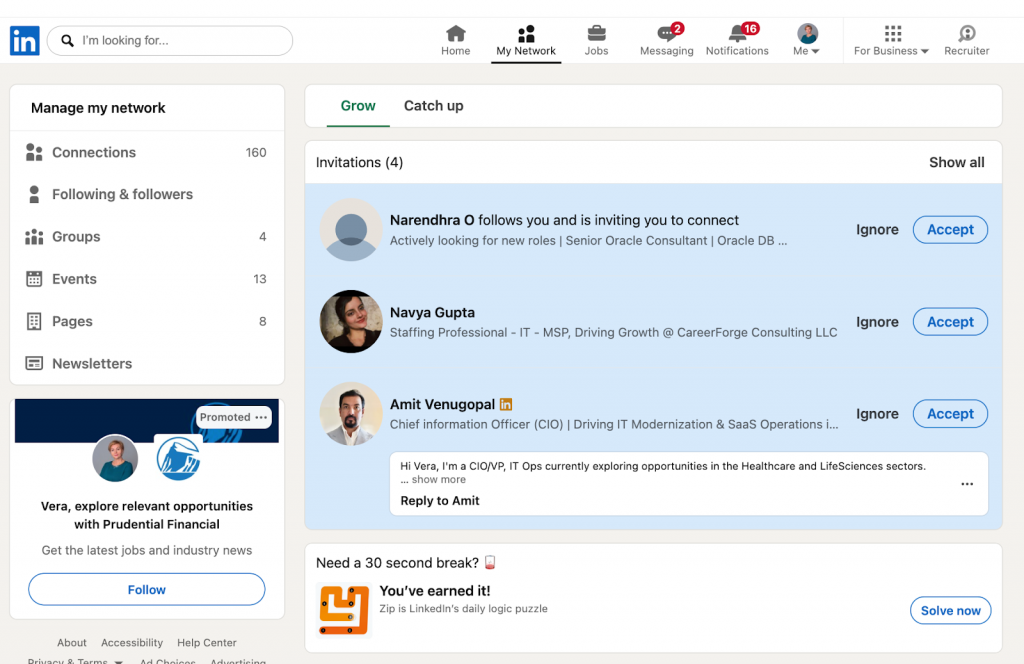Open Show all invitations
This screenshot has width=1024, height=664.
pos(956,162)
